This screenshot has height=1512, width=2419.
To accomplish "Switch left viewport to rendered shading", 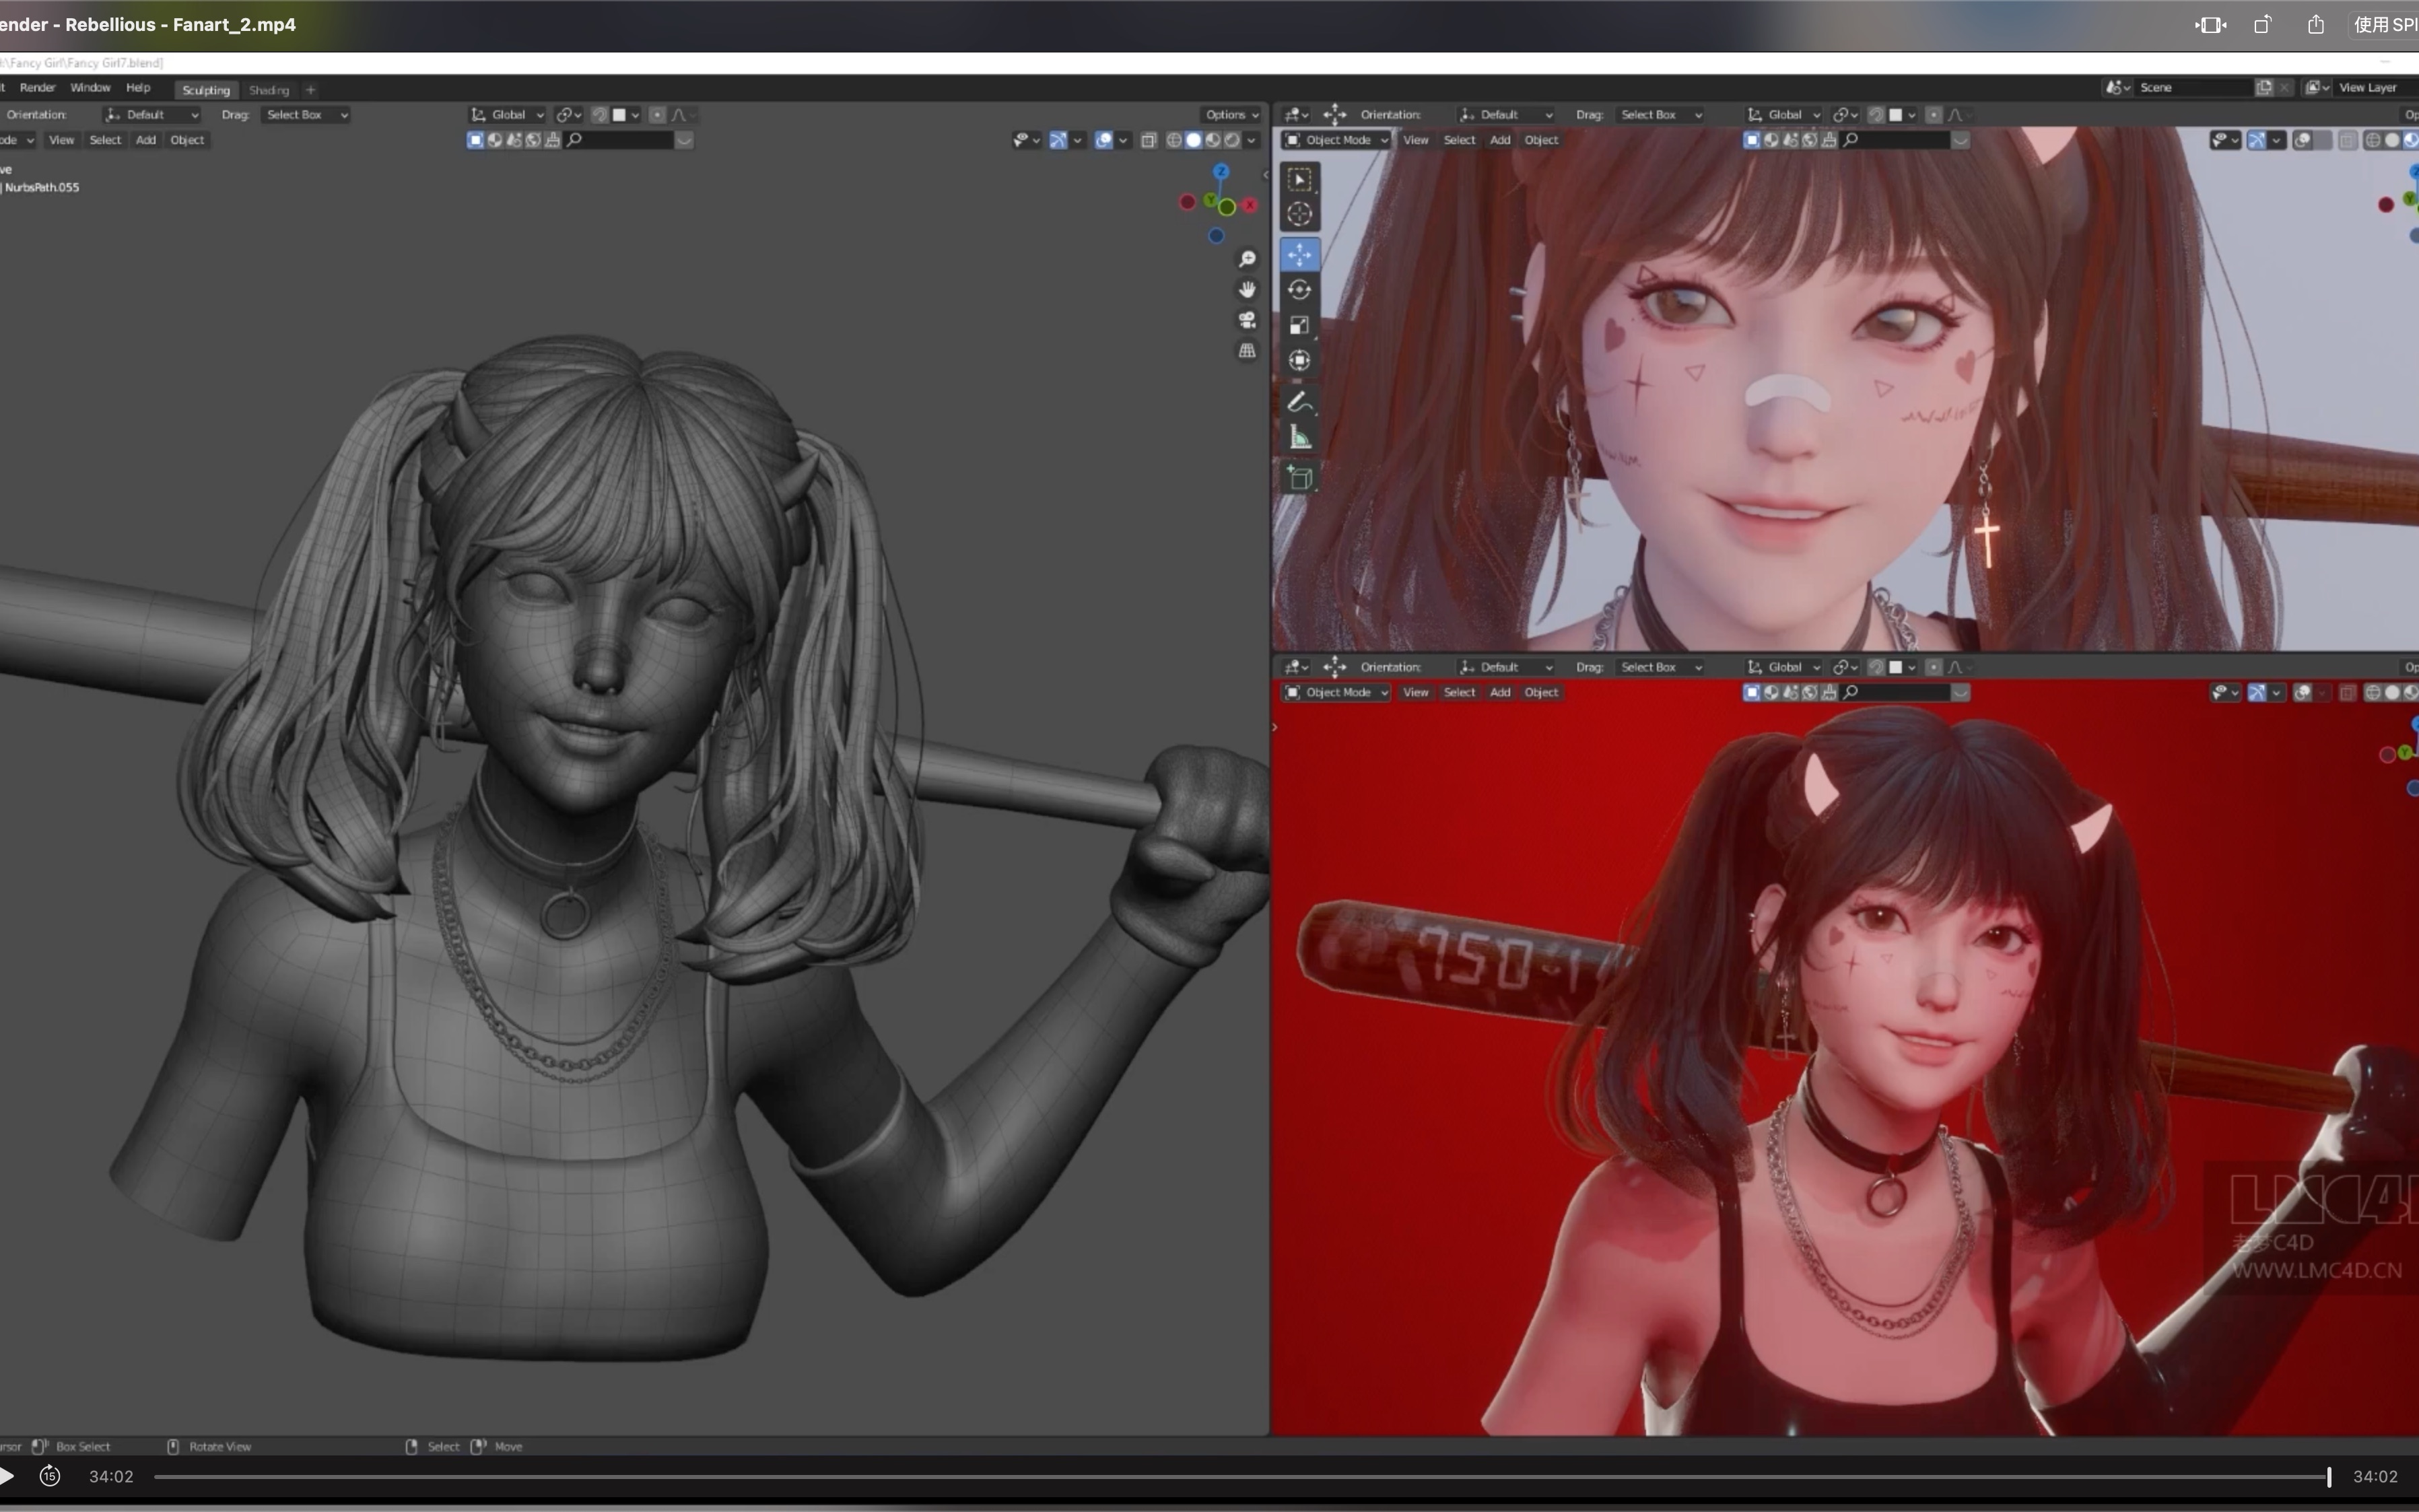I will pos(1232,140).
